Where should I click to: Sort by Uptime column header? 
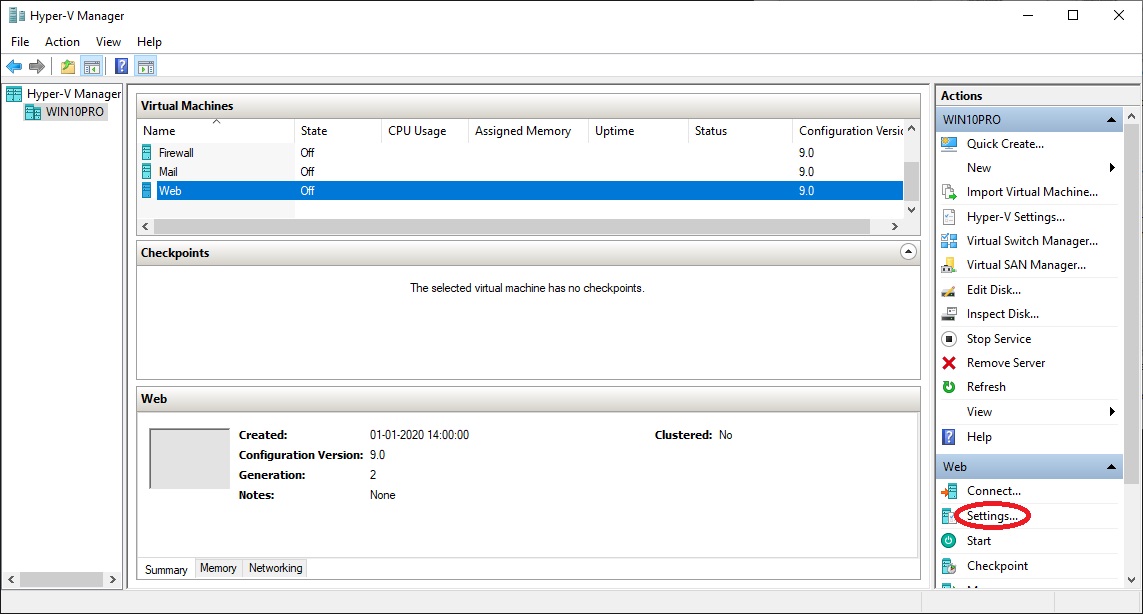pyautogui.click(x=638, y=131)
